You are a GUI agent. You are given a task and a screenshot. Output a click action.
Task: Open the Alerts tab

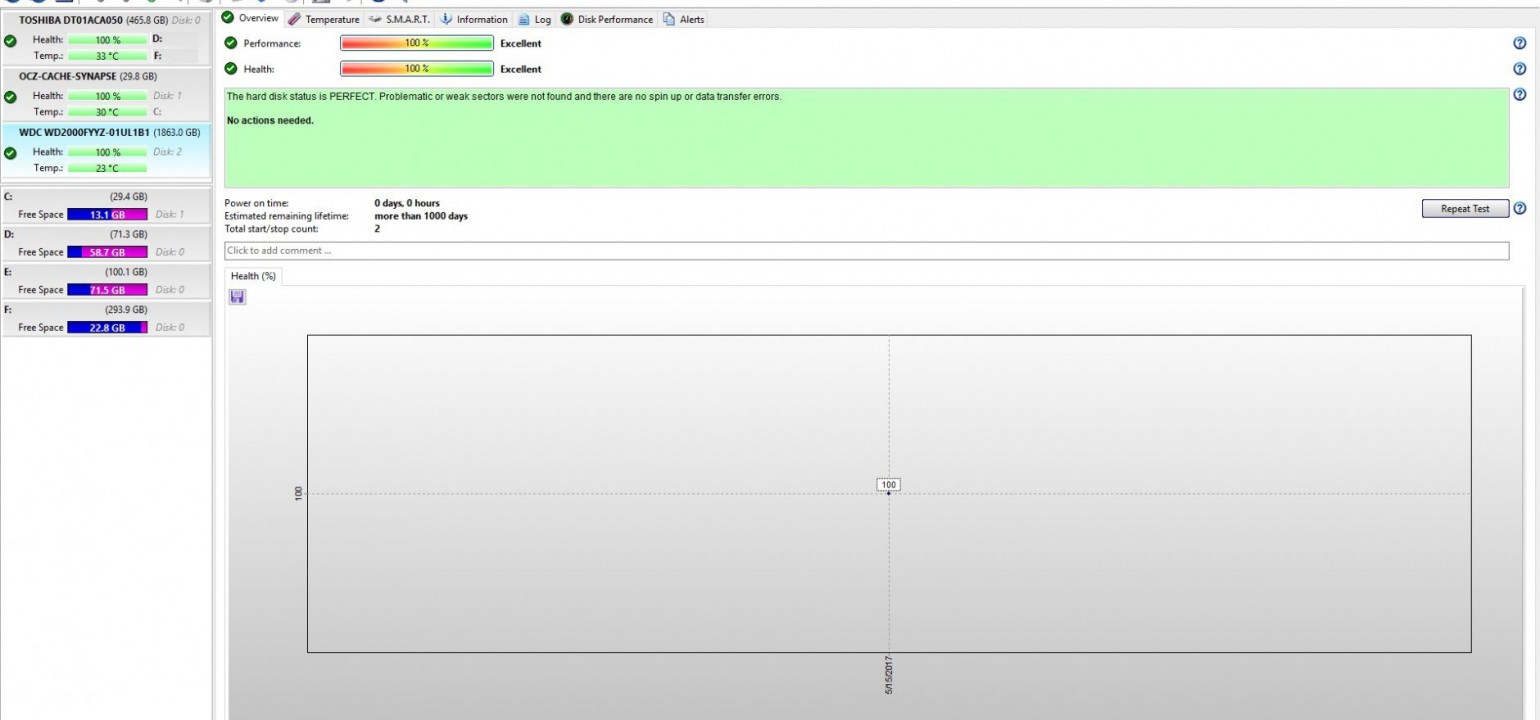(x=684, y=19)
